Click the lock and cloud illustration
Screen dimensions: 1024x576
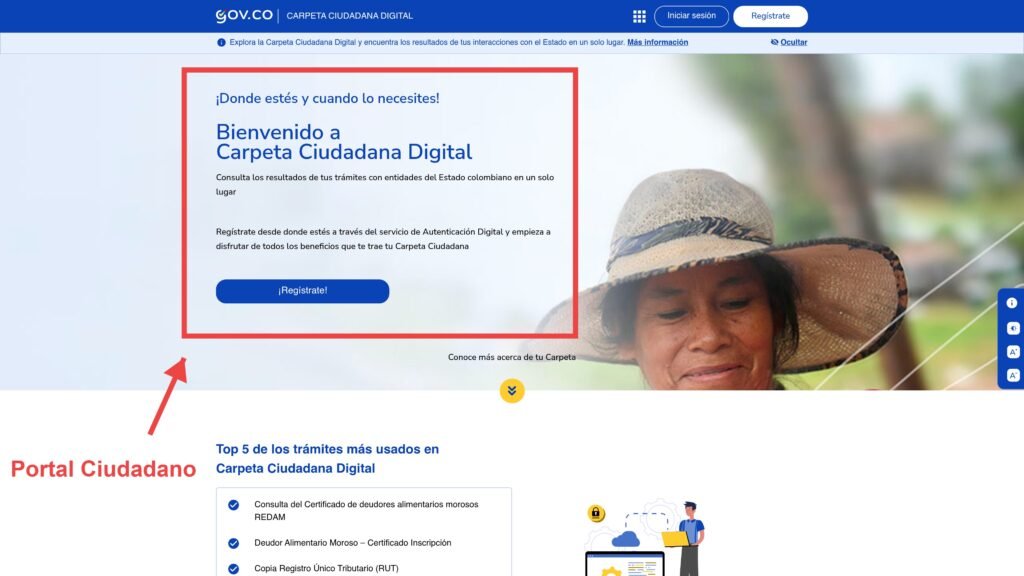(645, 537)
